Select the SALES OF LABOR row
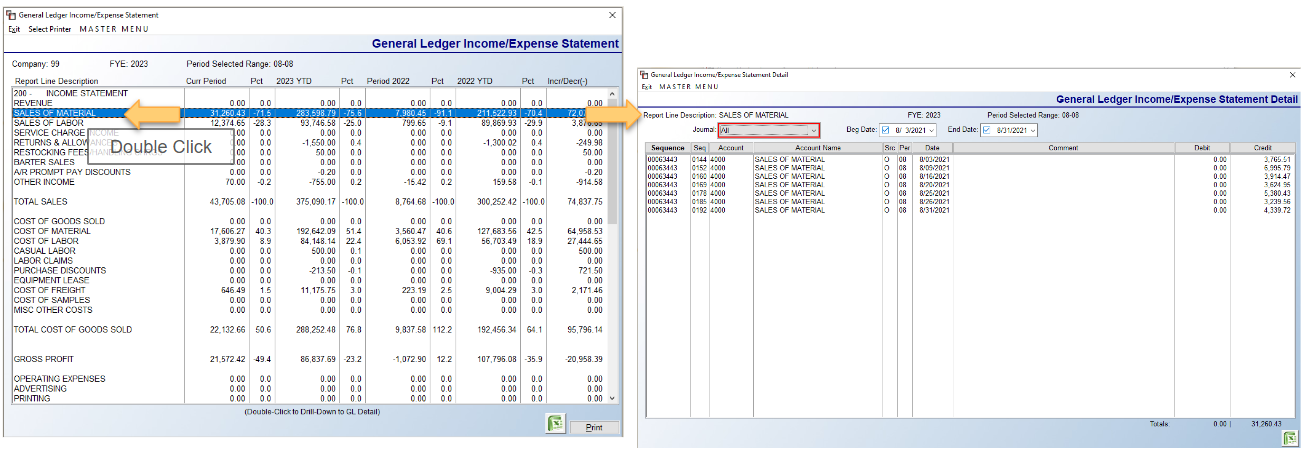 tap(310, 123)
